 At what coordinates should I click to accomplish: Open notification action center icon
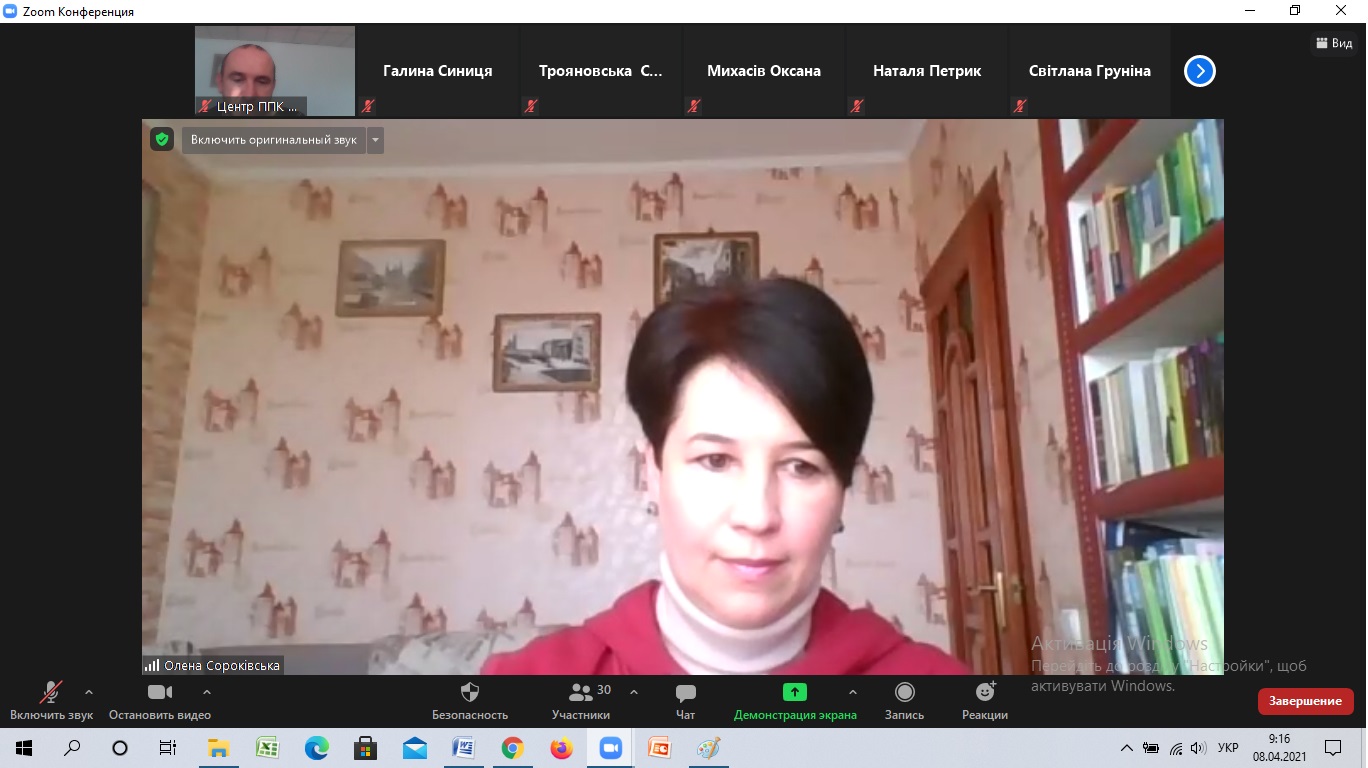(1333, 748)
